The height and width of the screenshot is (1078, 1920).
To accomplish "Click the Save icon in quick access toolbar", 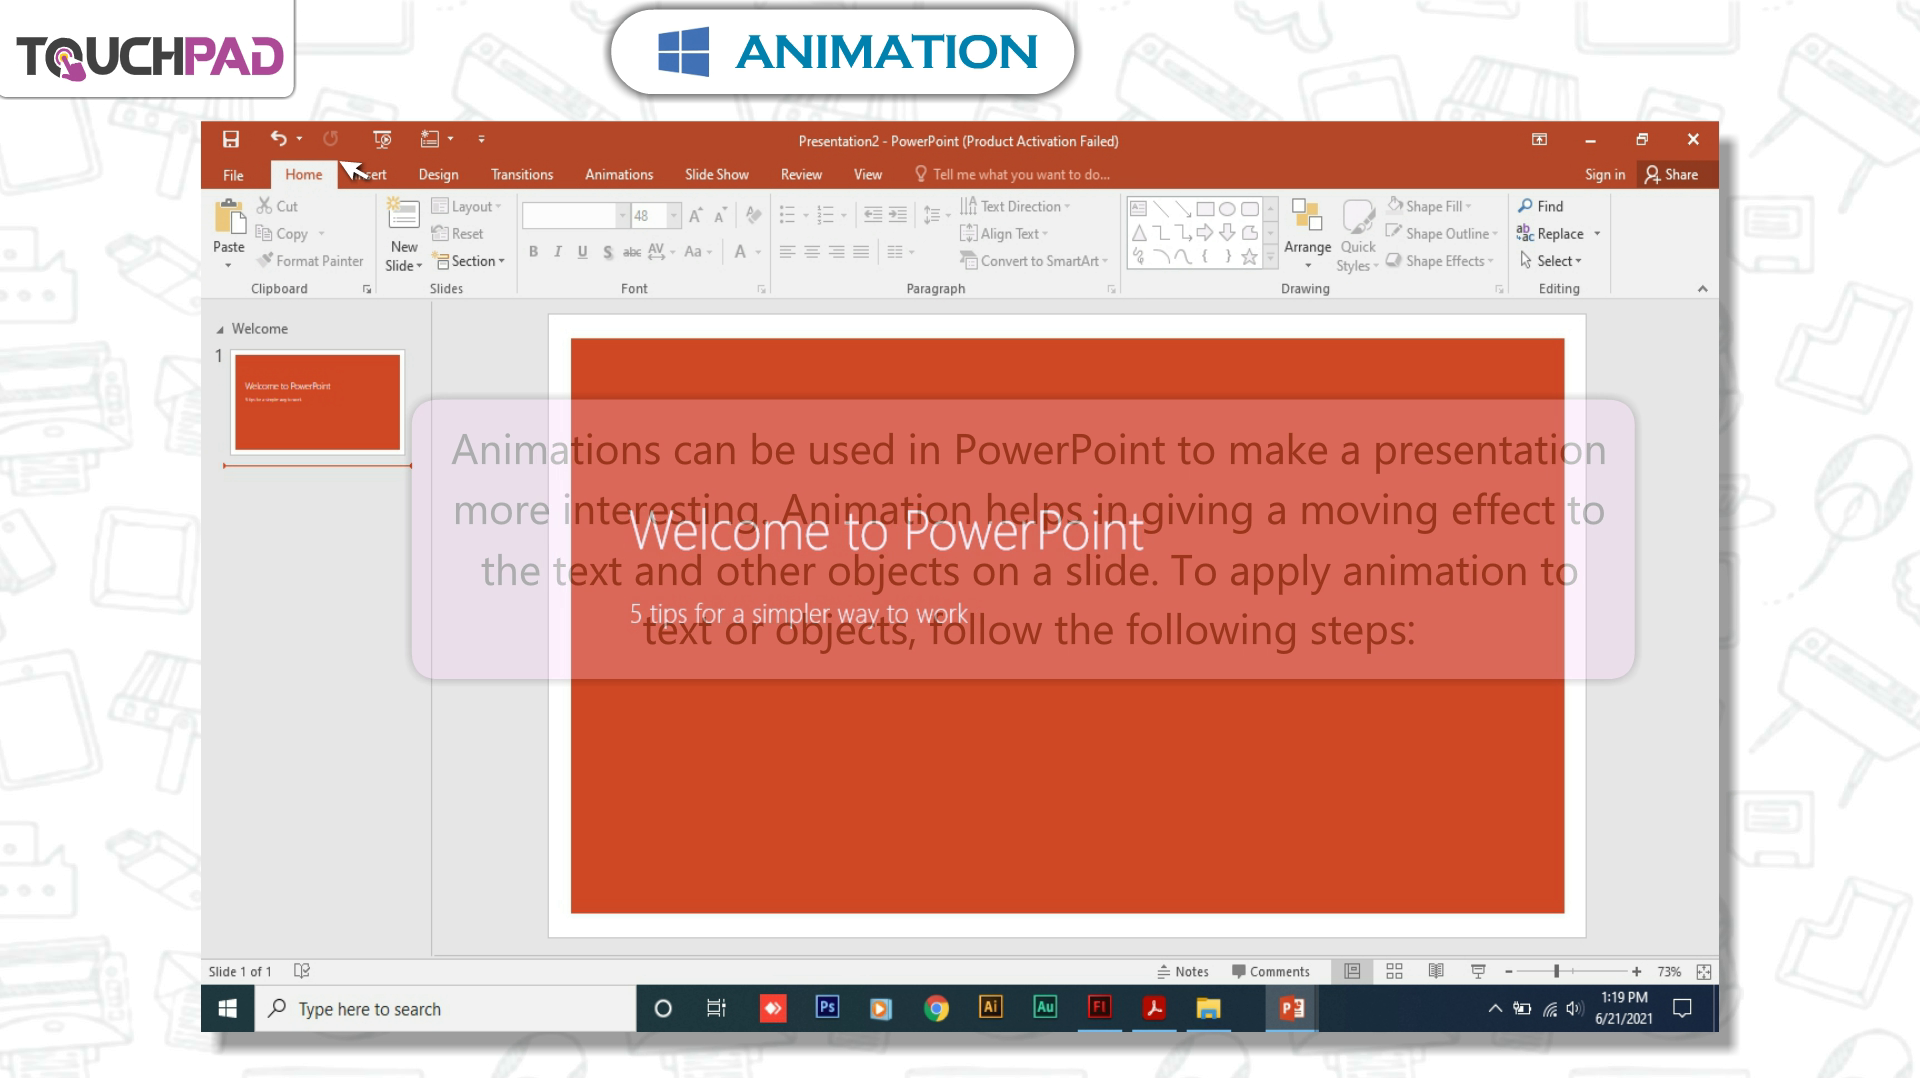I will tap(231, 139).
